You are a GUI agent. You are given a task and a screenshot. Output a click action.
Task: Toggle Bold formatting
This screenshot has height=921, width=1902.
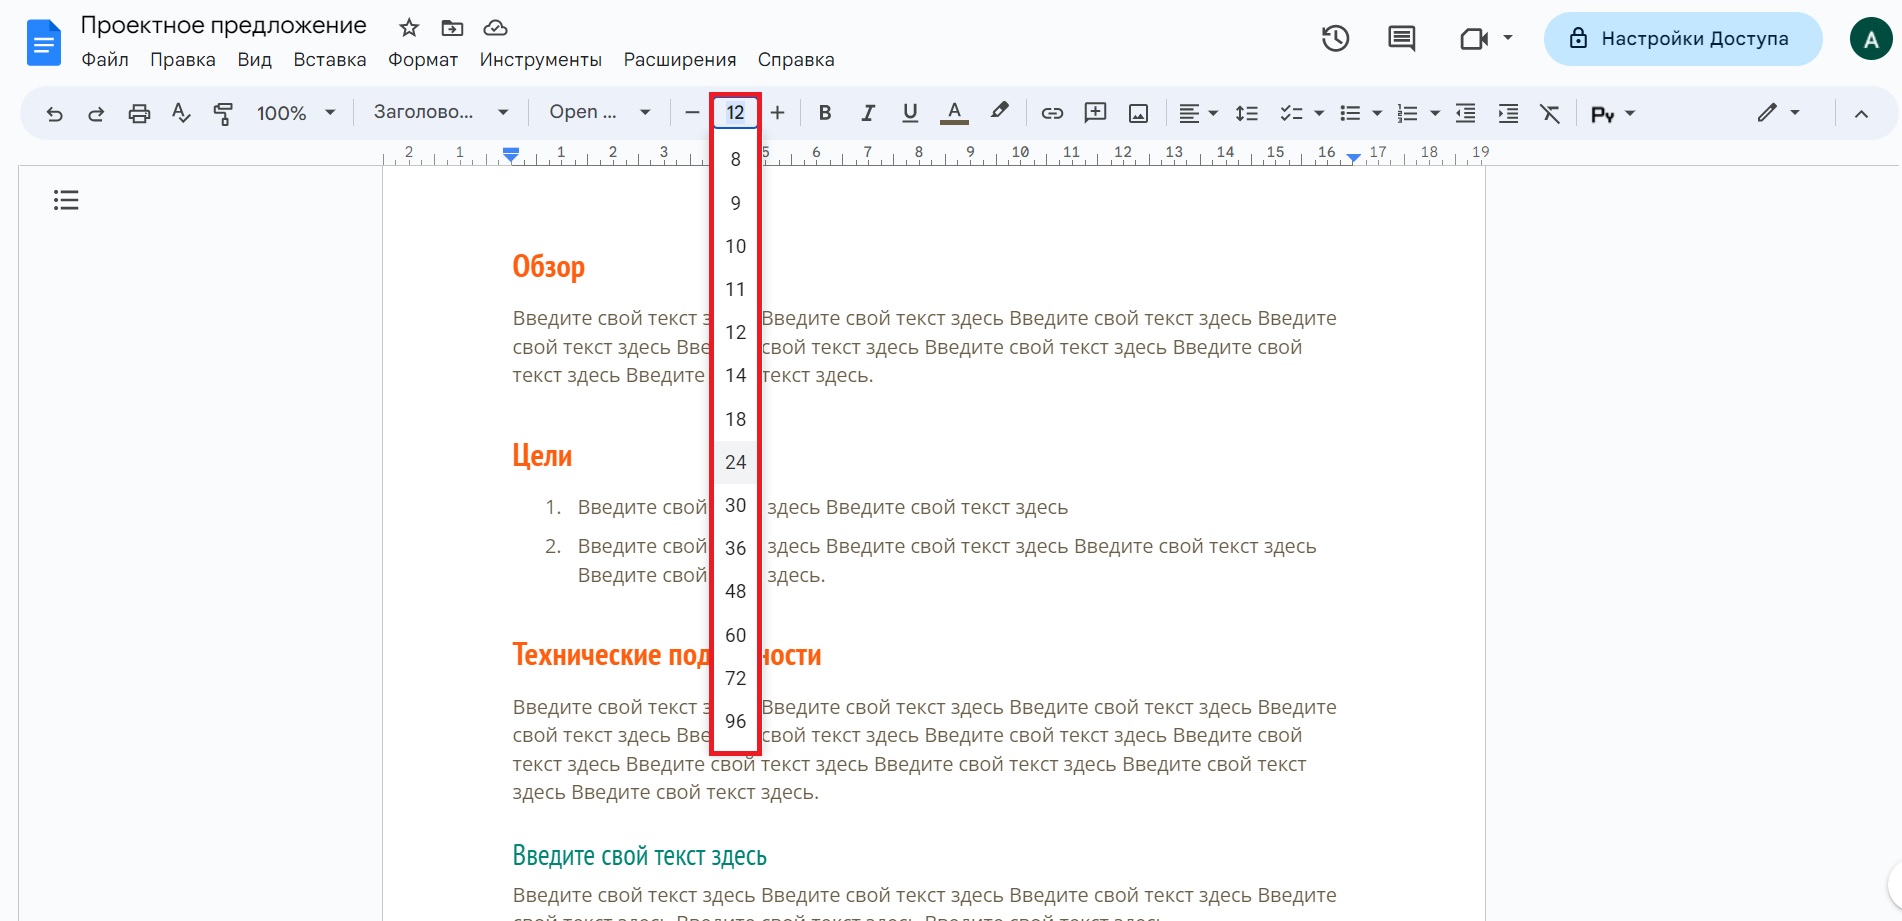click(825, 113)
